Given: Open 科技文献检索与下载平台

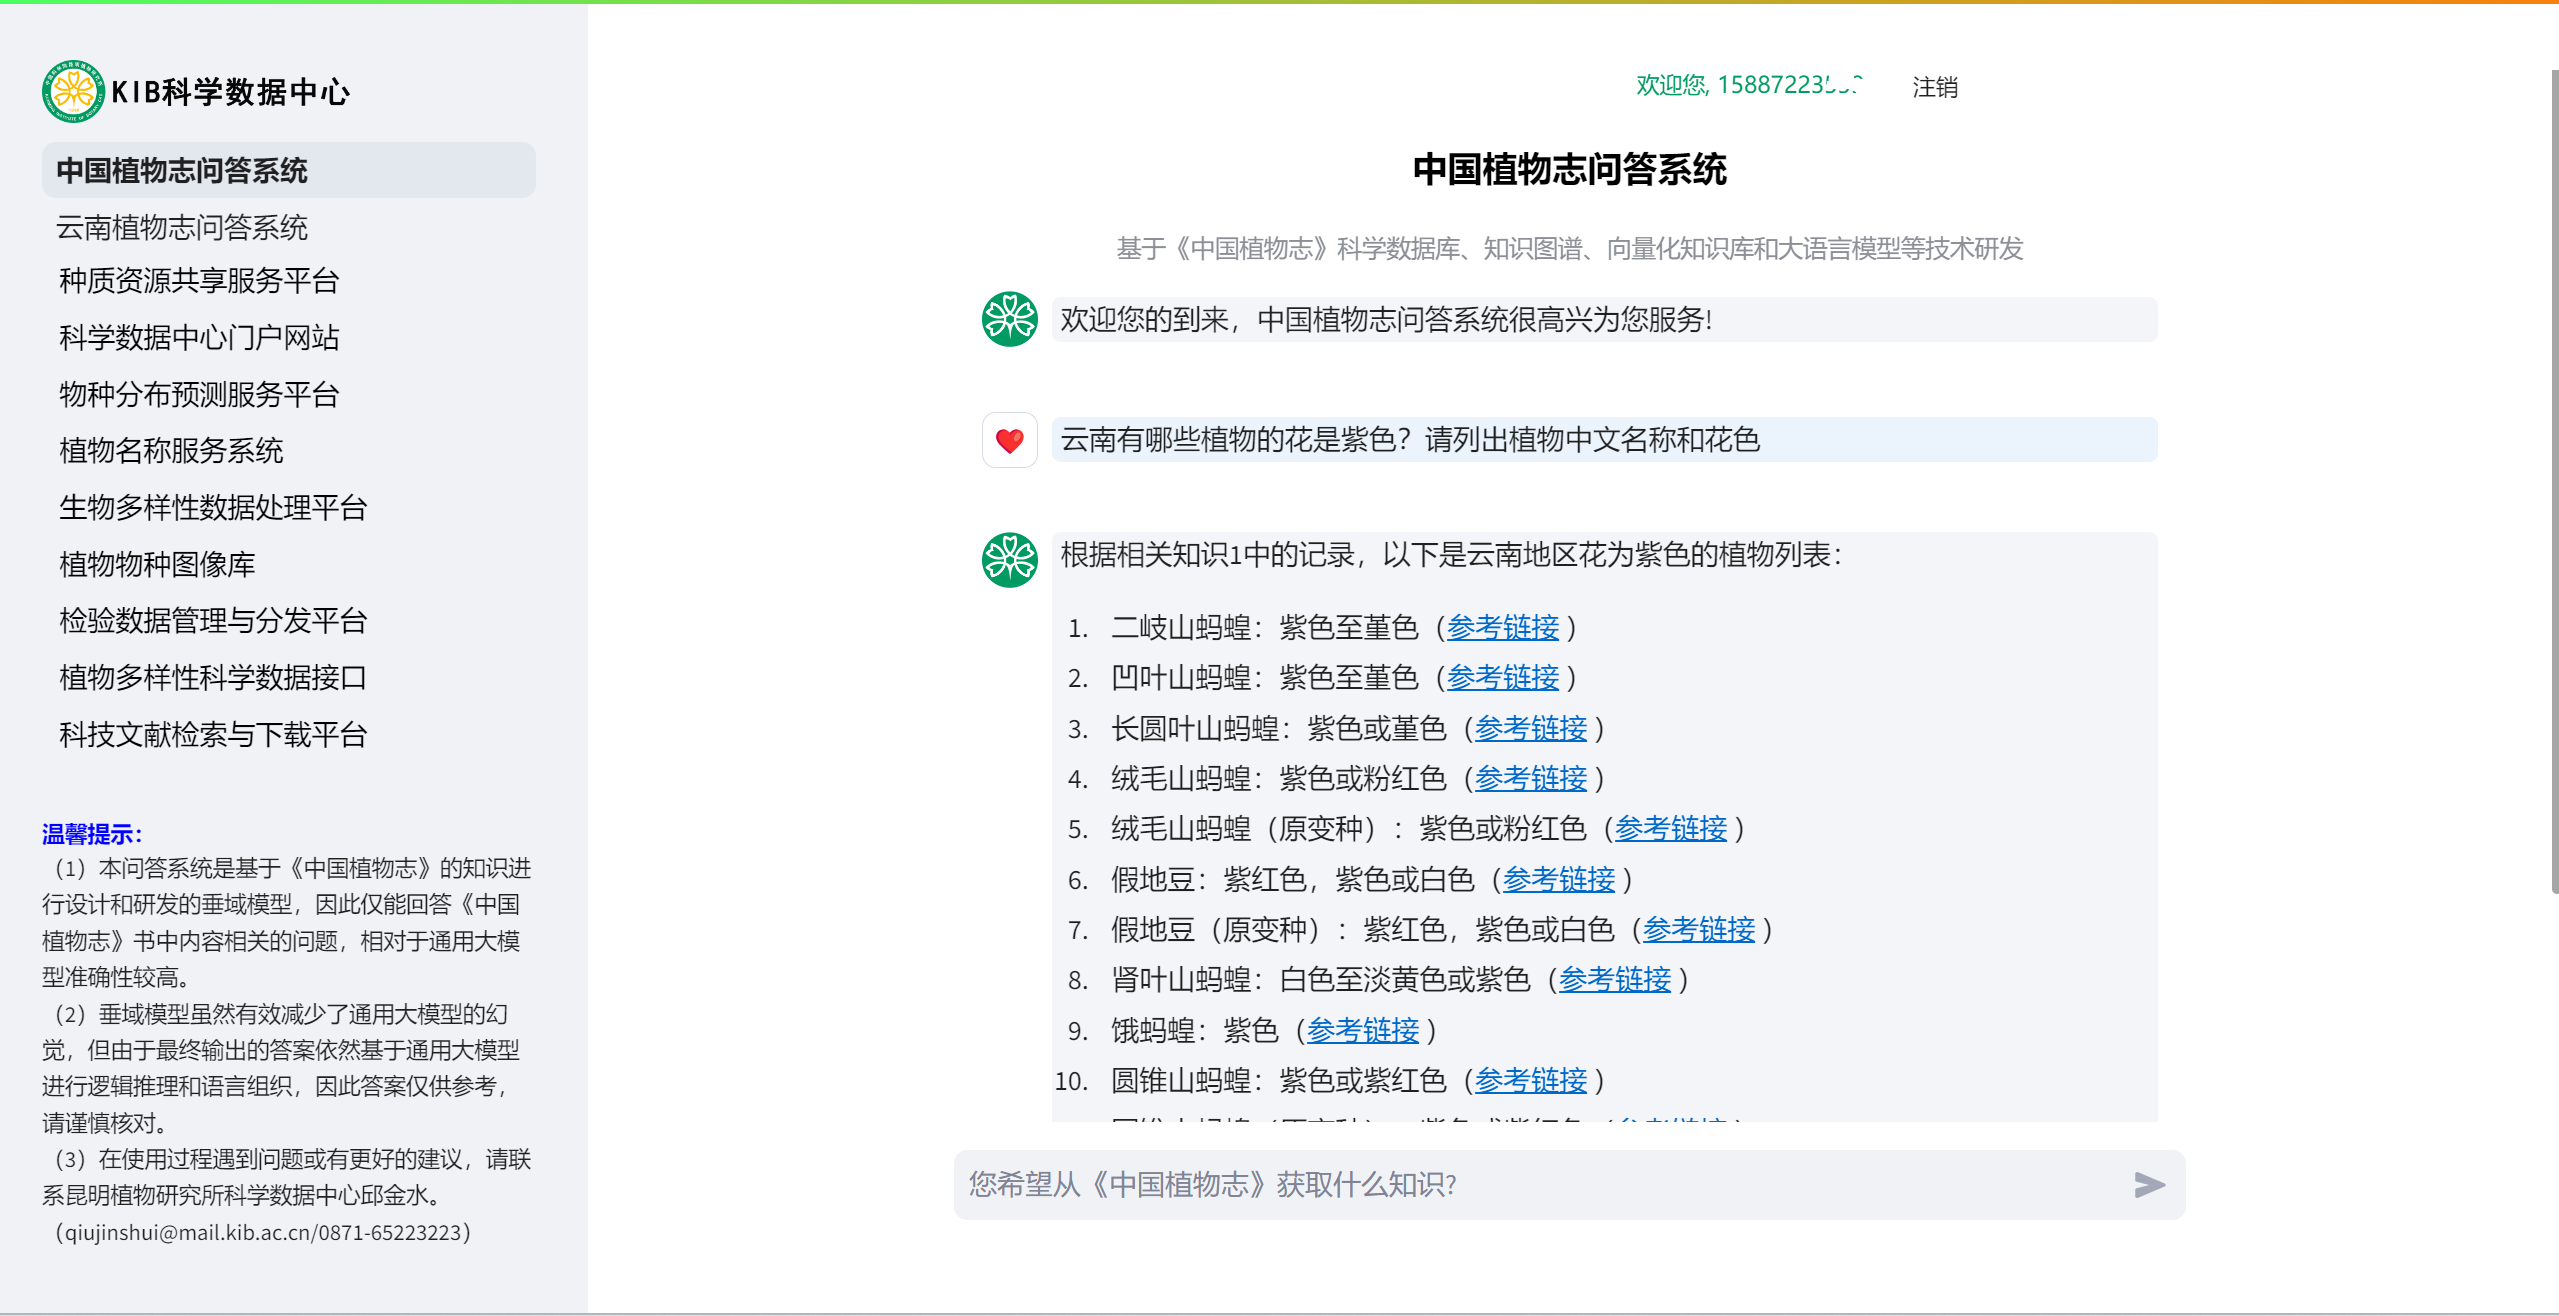Looking at the screenshot, I should pyautogui.click(x=213, y=735).
